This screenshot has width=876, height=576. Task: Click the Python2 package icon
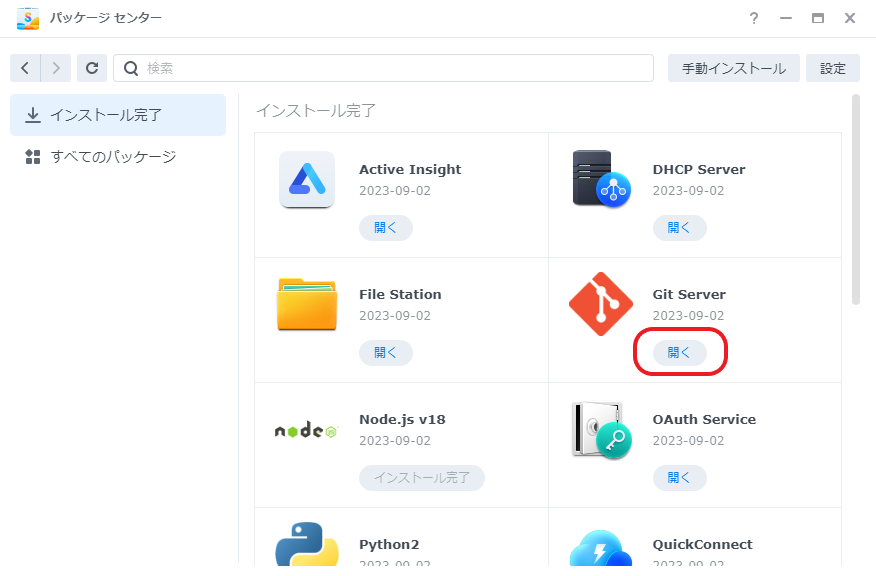click(x=307, y=545)
